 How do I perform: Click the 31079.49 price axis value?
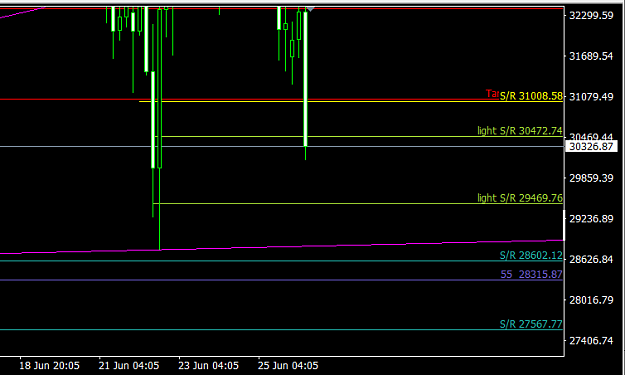[591, 97]
